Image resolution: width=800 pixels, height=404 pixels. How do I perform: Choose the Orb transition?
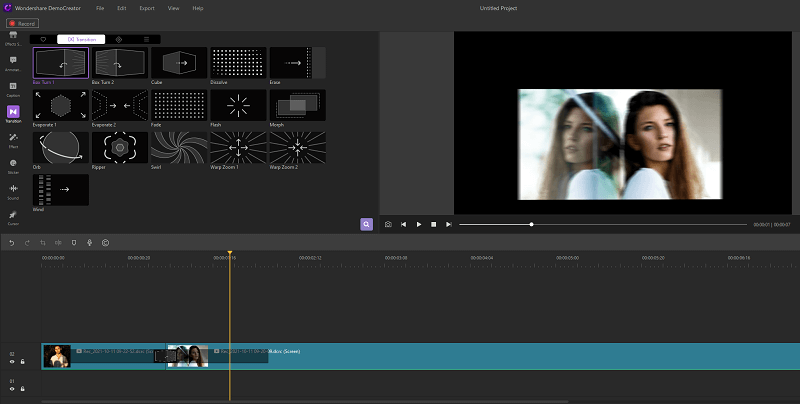[x=61, y=148]
